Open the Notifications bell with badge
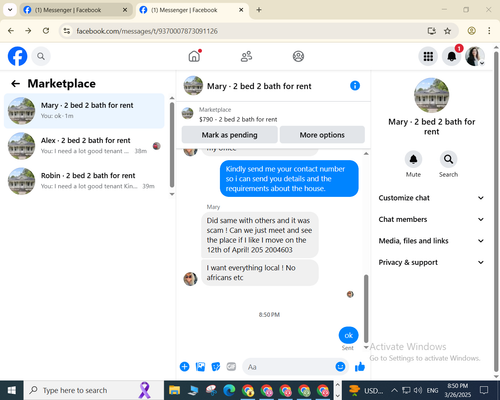 pos(452,56)
